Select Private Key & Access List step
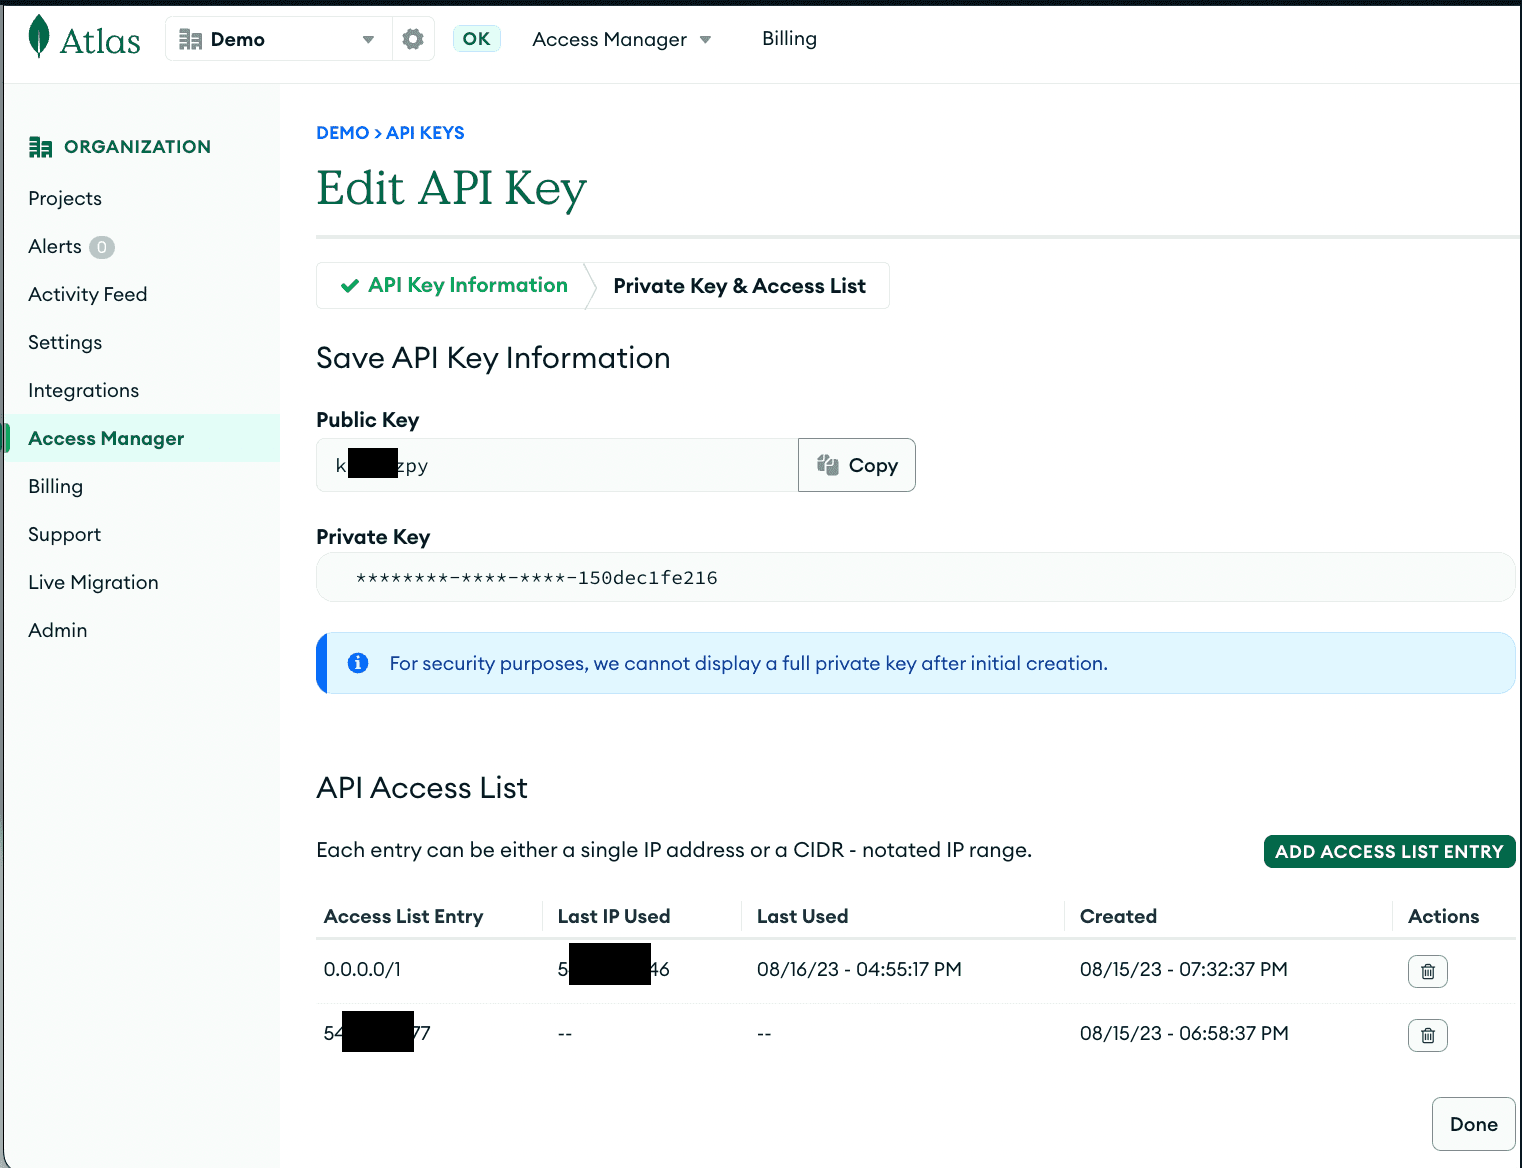Screen dimensions: 1522x1168 (739, 286)
